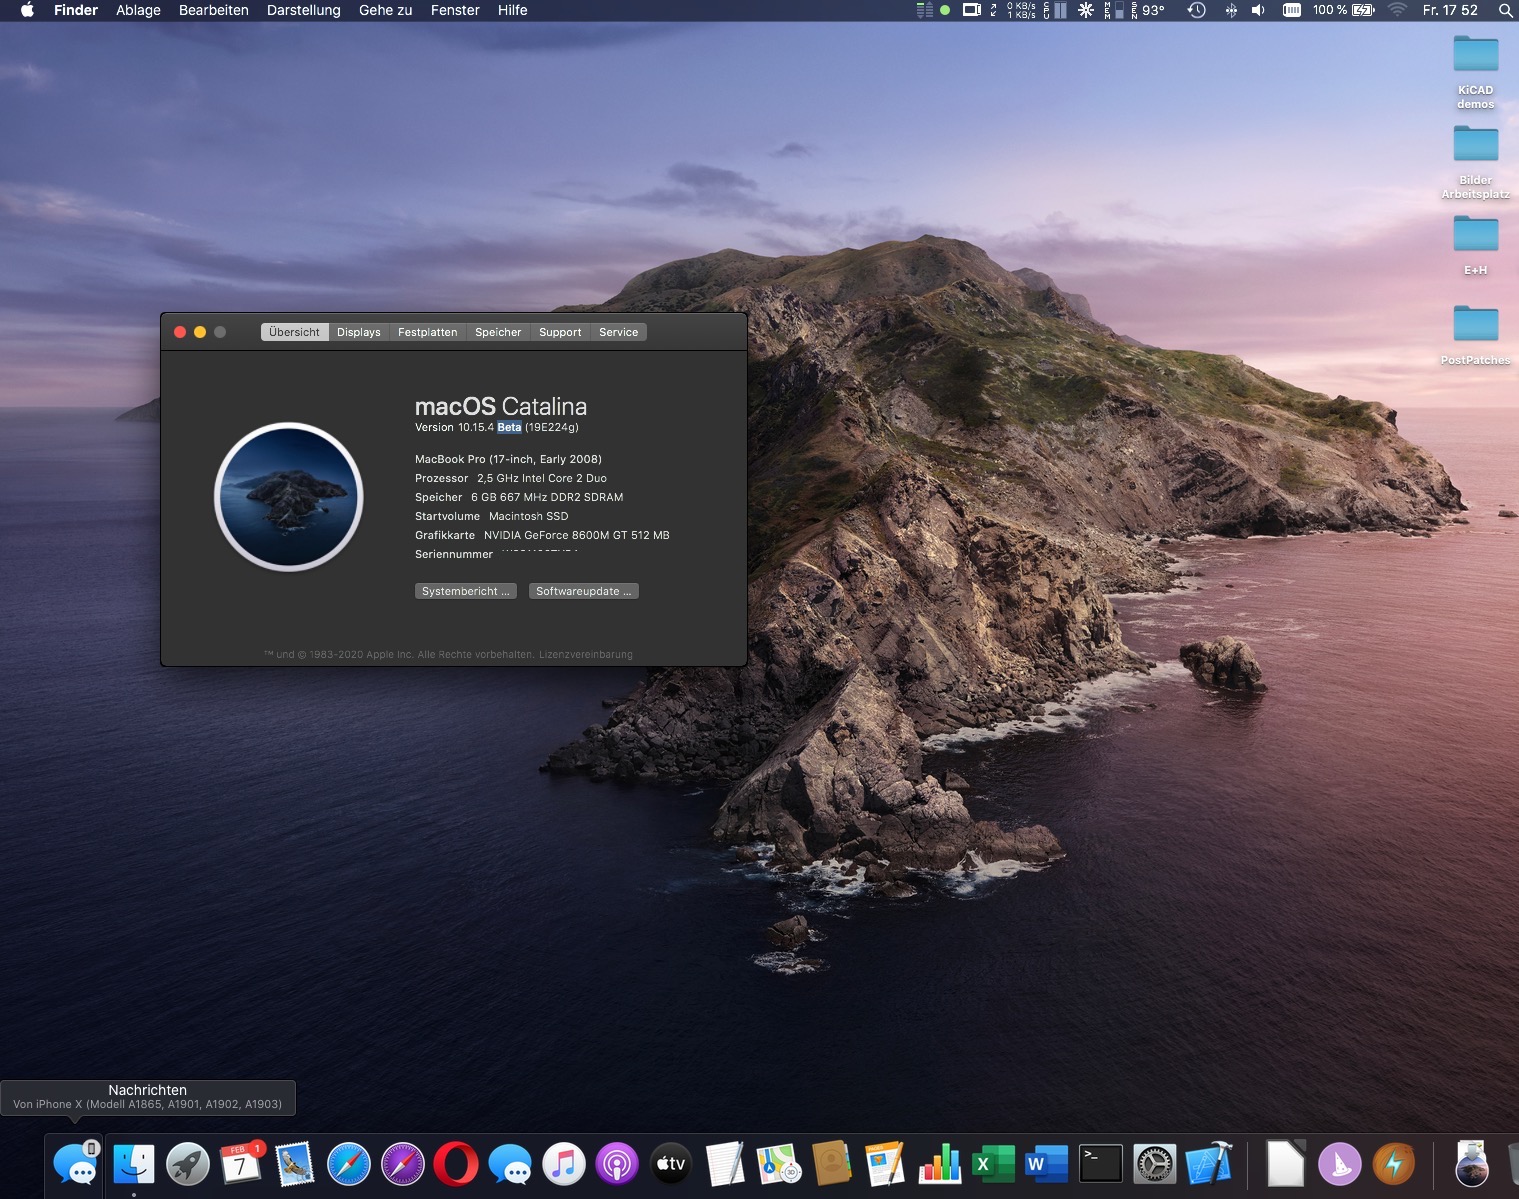Viewport: 1519px width, 1199px height.
Task: Open the Festplatten tab
Action: pos(427,332)
